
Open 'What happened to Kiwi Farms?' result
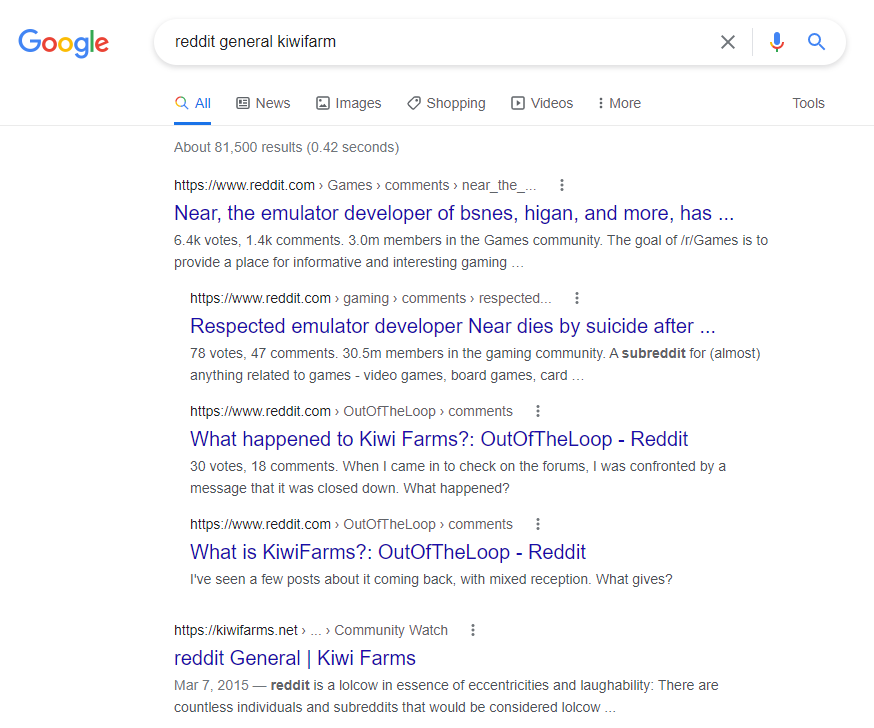(439, 439)
